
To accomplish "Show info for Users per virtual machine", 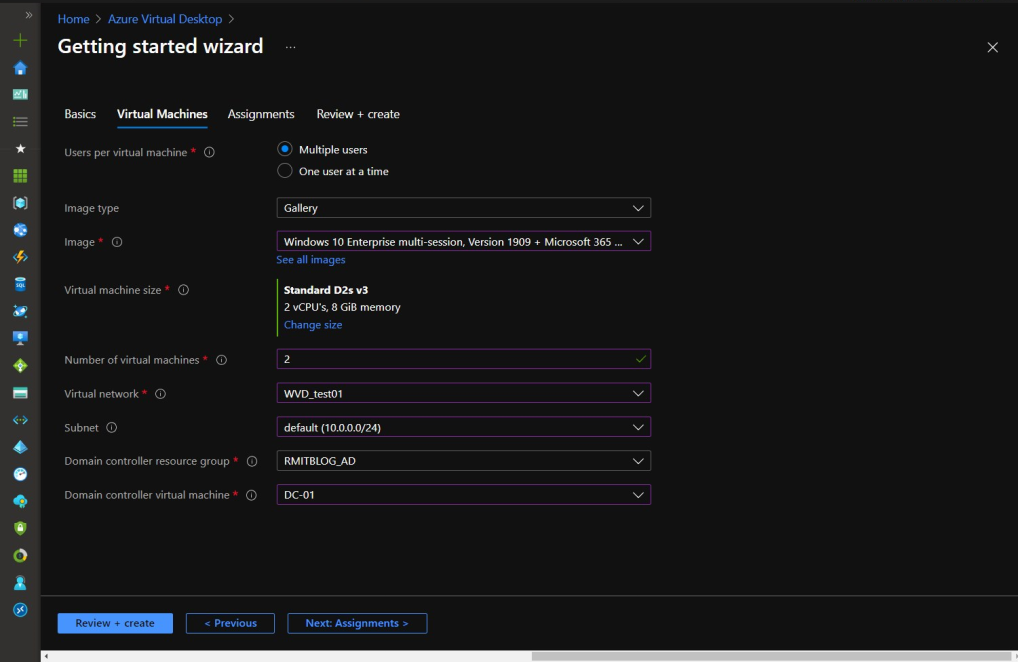I will click(209, 153).
